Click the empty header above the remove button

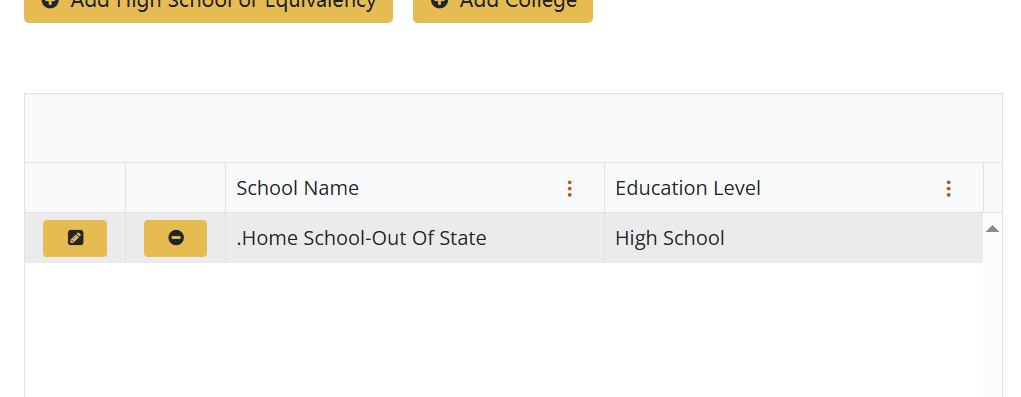(175, 188)
